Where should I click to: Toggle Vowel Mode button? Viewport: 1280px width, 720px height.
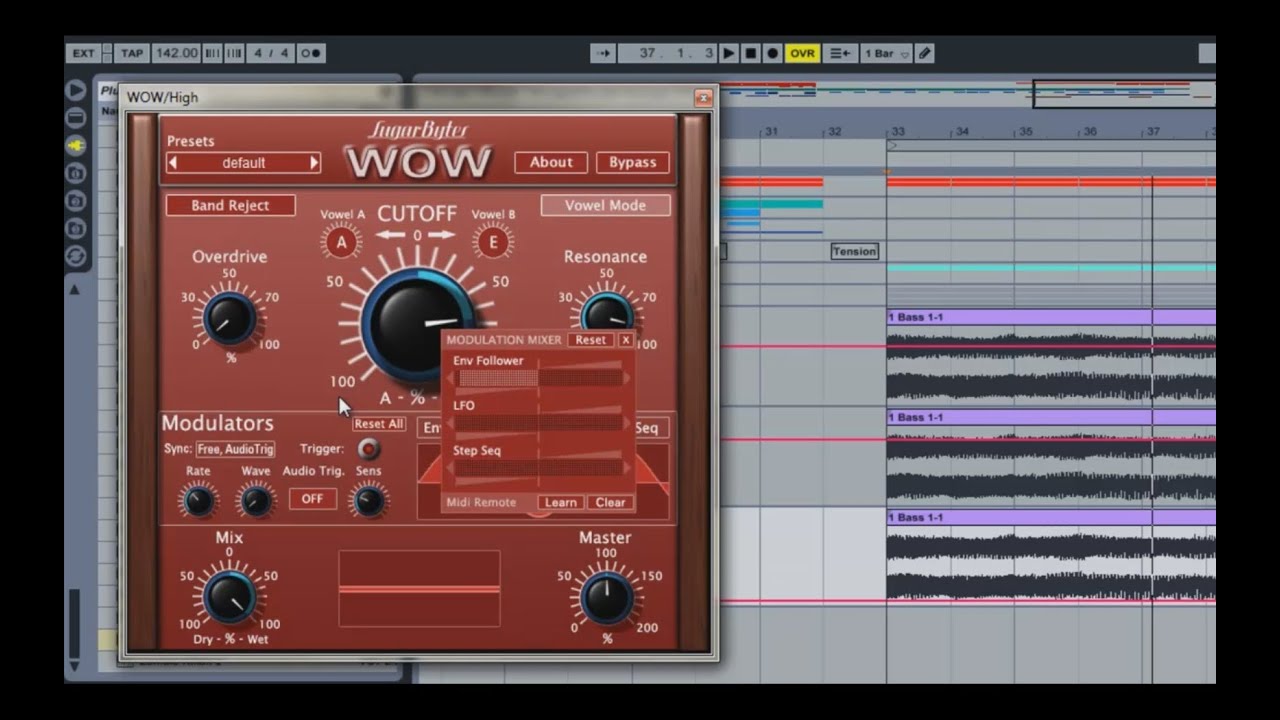pos(605,205)
